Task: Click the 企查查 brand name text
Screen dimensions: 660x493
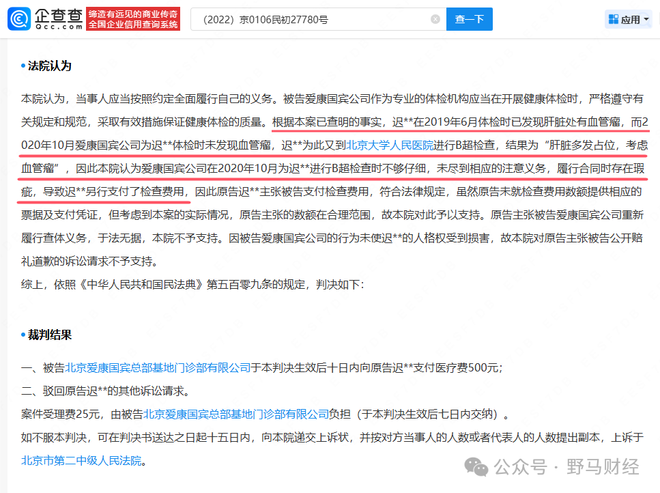Action: point(59,16)
